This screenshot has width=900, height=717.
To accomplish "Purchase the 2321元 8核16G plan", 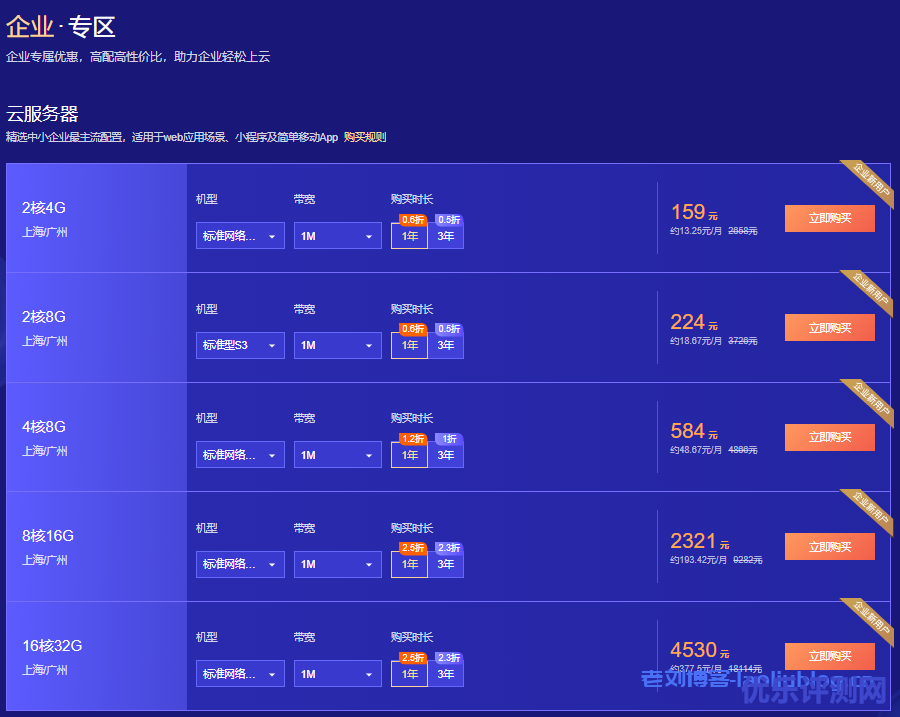I will point(829,547).
